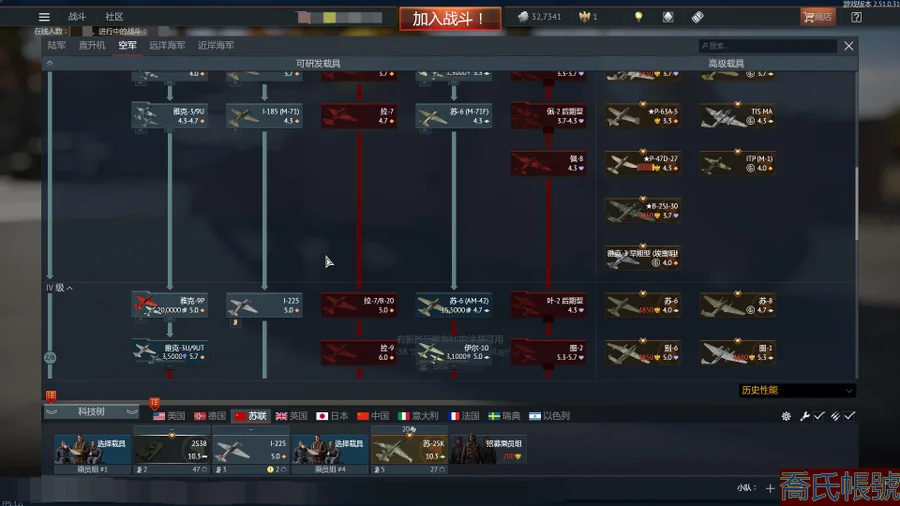900x506 pixels.
Task: Collapse the rank IV section chevron
Action: click(x=69, y=288)
